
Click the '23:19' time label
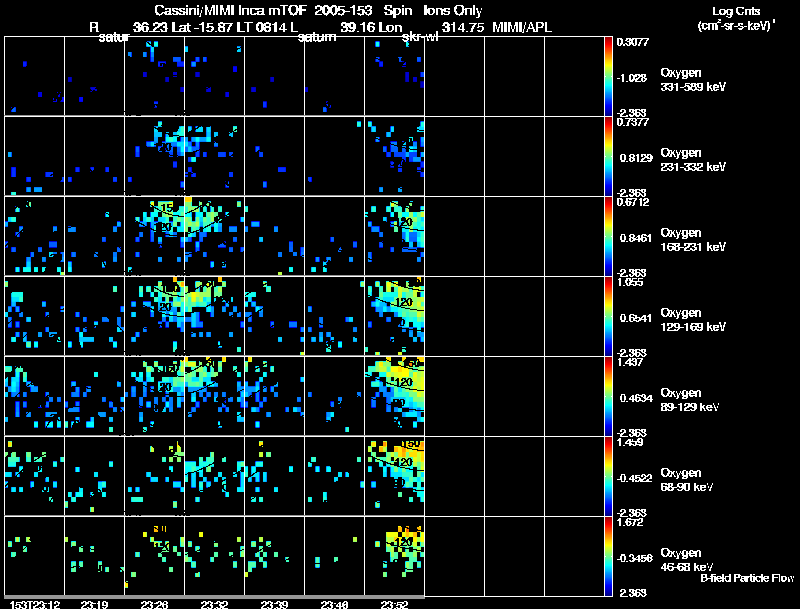click(94, 604)
